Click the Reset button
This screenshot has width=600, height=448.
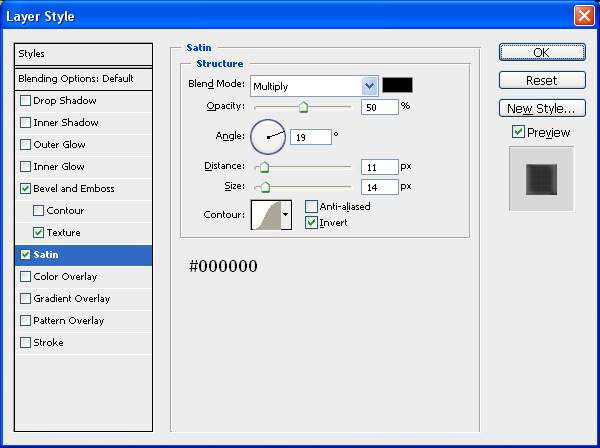542,80
